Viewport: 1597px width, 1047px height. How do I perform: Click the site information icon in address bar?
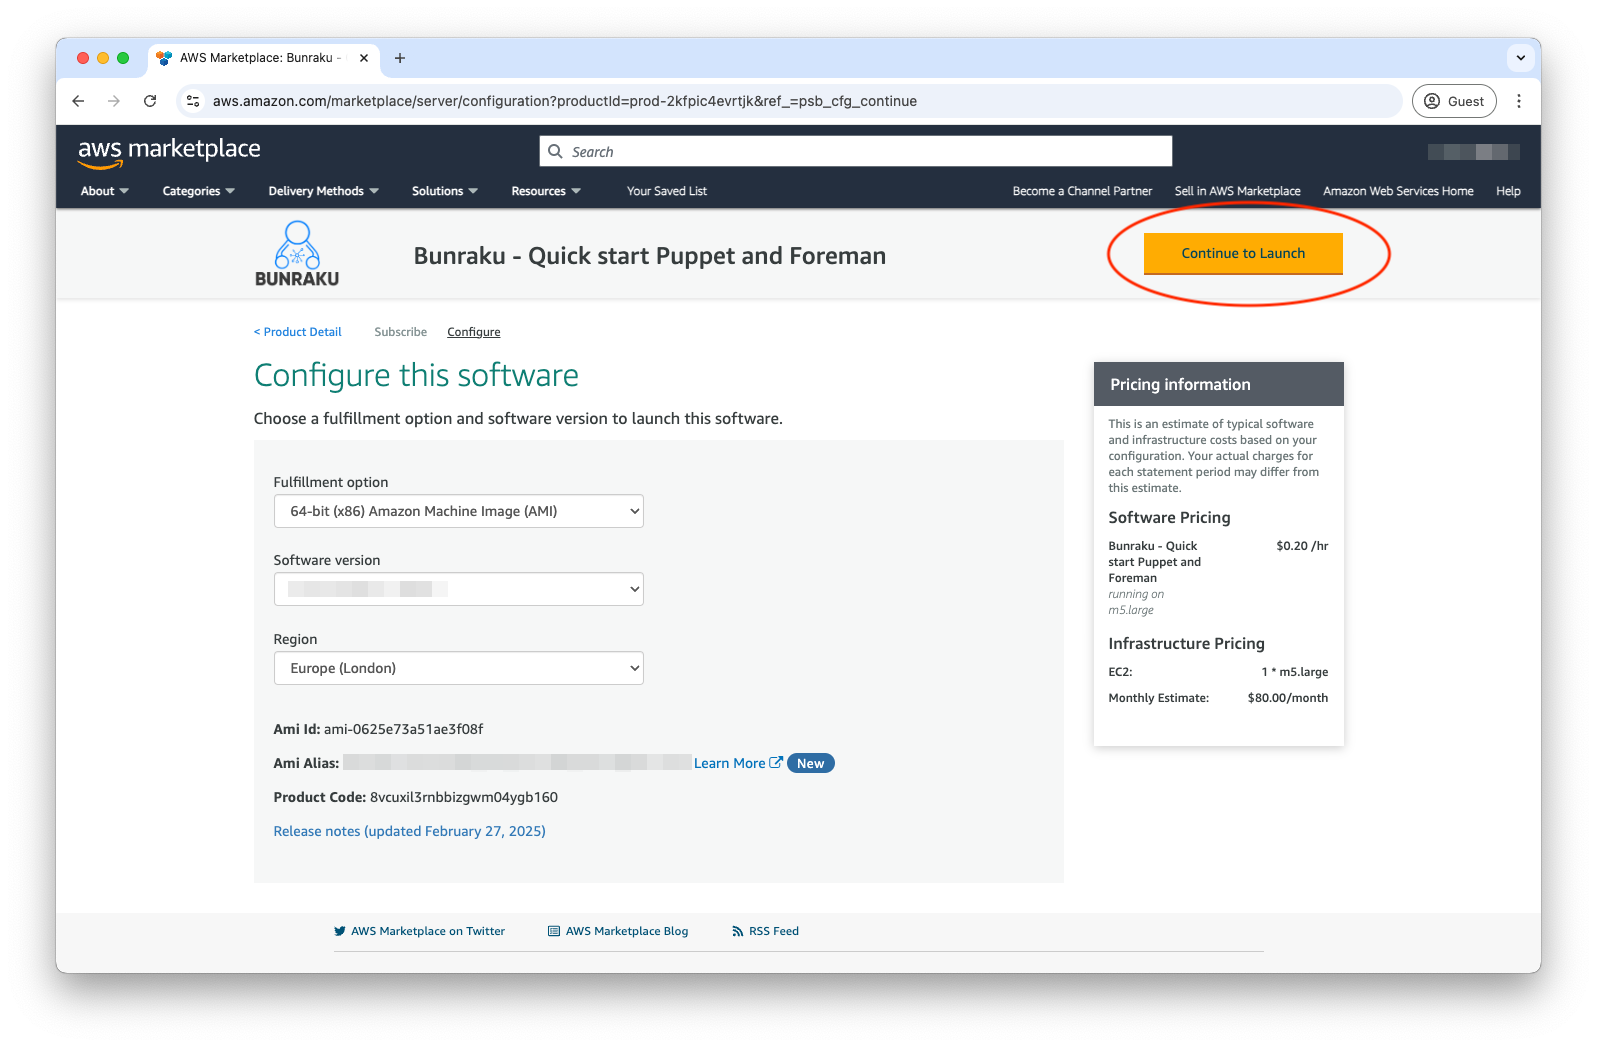coord(194,101)
